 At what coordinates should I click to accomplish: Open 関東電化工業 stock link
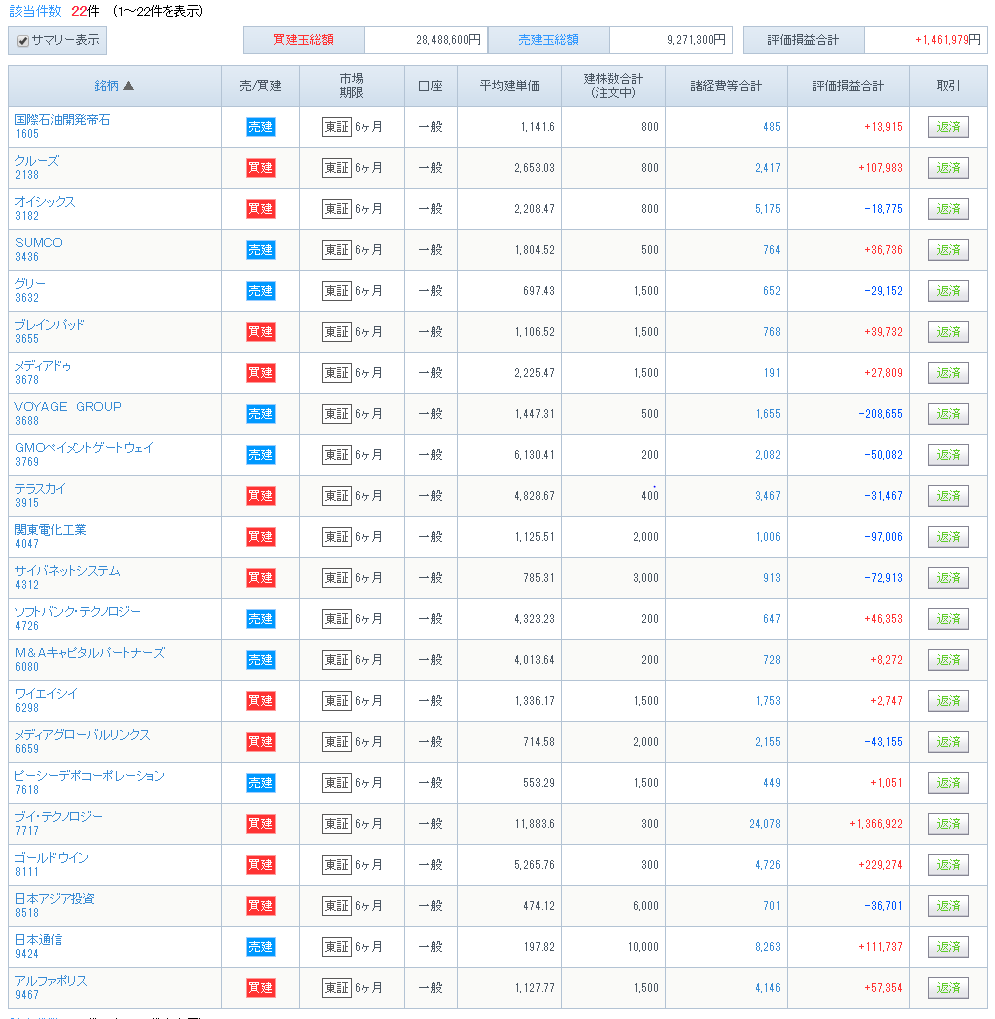point(51,530)
